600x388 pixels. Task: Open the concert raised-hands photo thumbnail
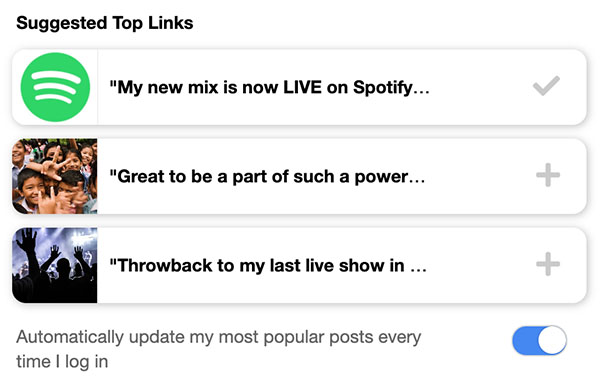55,265
